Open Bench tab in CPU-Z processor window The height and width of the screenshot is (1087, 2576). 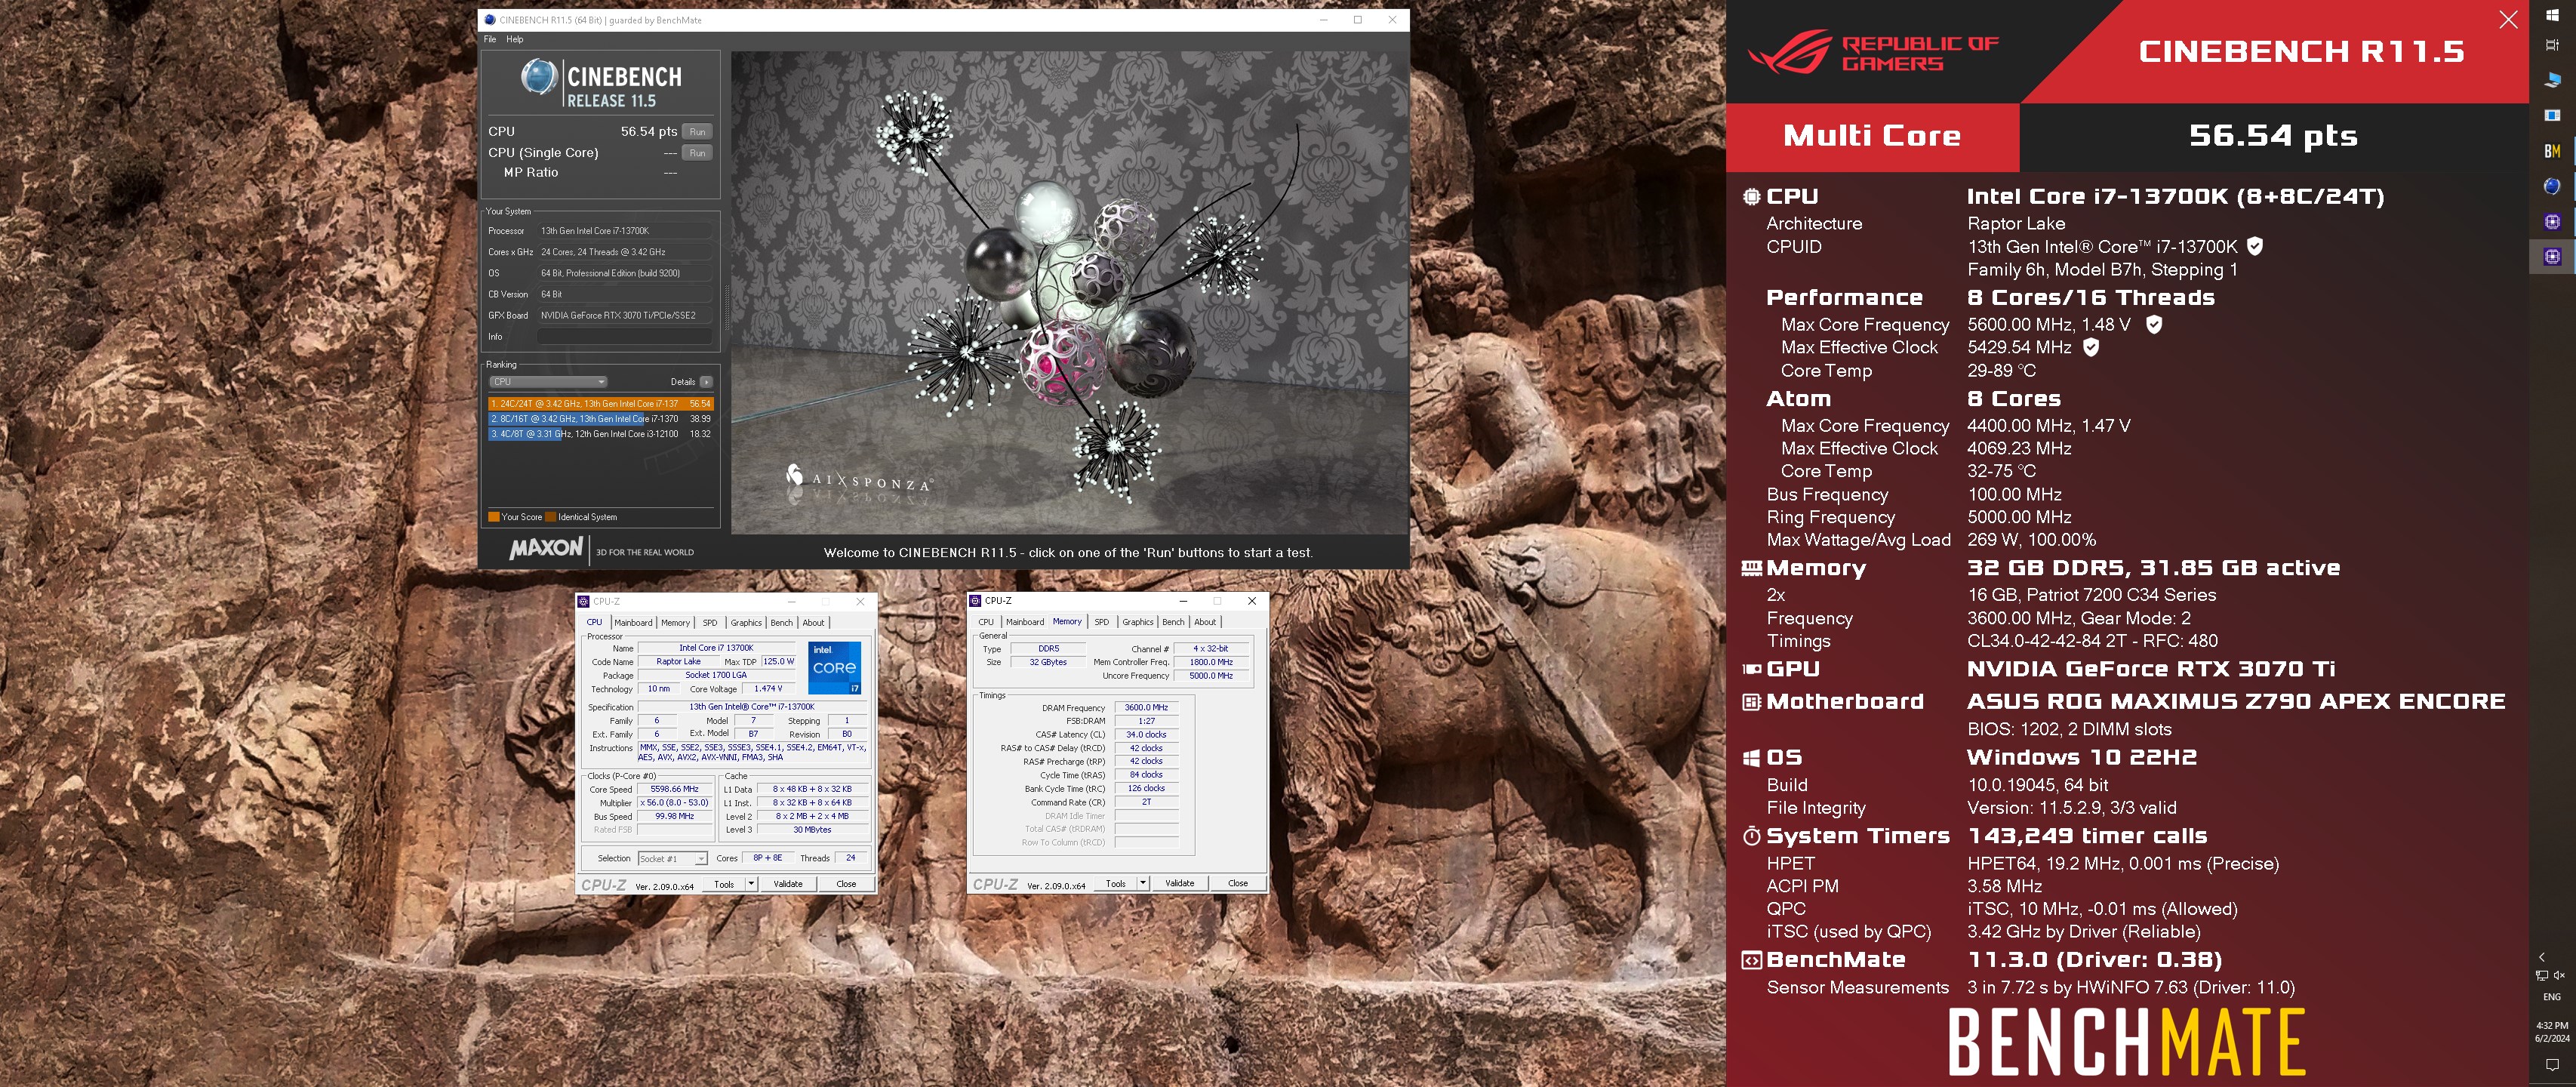(782, 623)
